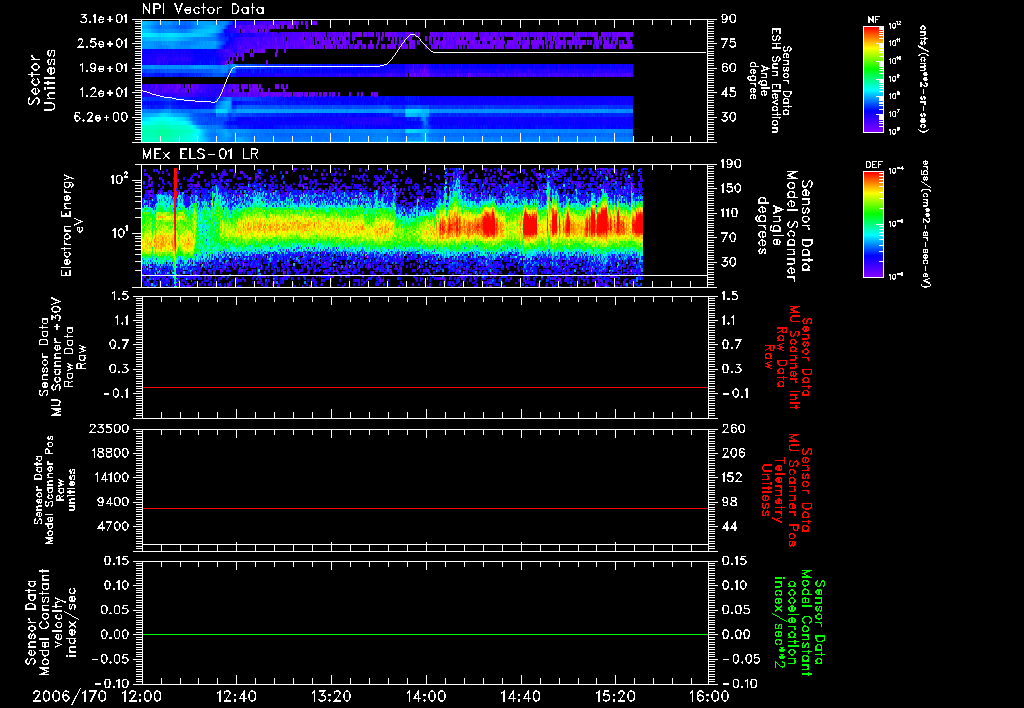This screenshot has height=708, width=1024.
Task: Click the Model Scanner Angle degrees axis title
Action: pos(784,226)
